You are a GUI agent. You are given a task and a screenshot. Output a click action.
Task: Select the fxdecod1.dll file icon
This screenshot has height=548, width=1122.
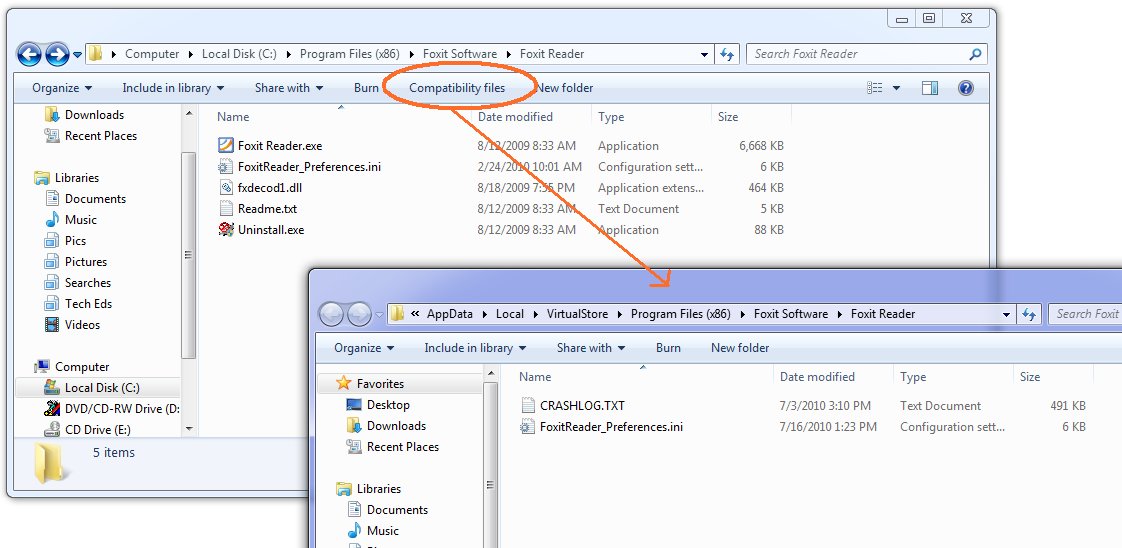[226, 187]
